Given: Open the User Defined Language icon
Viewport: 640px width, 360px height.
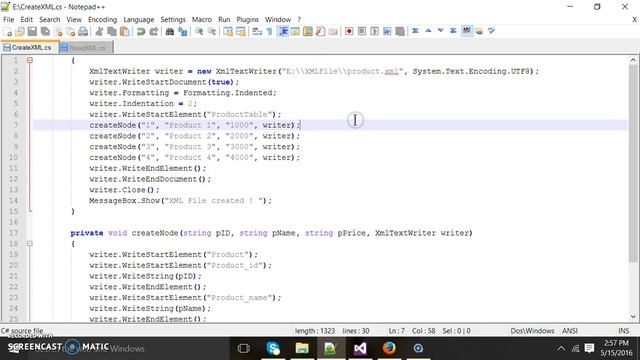Looking at the screenshot, I should click(x=295, y=31).
